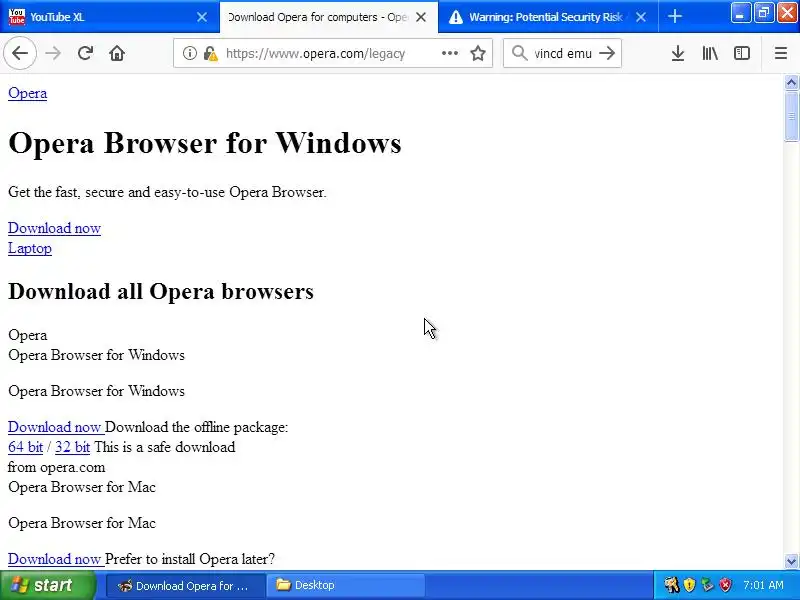This screenshot has height=600, width=800.
Task: Choose the 32 bit download link
Action: pos(72,447)
